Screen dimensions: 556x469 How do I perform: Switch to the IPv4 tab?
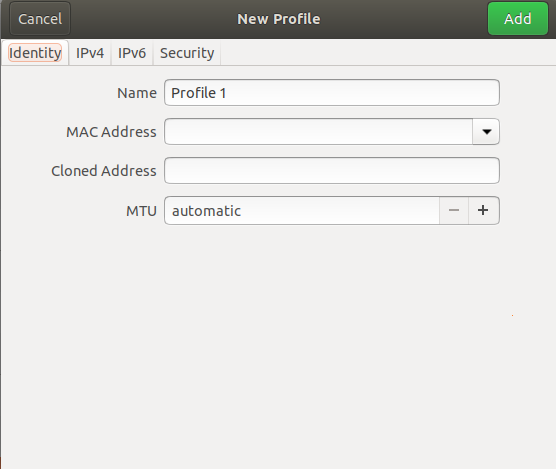click(90, 53)
